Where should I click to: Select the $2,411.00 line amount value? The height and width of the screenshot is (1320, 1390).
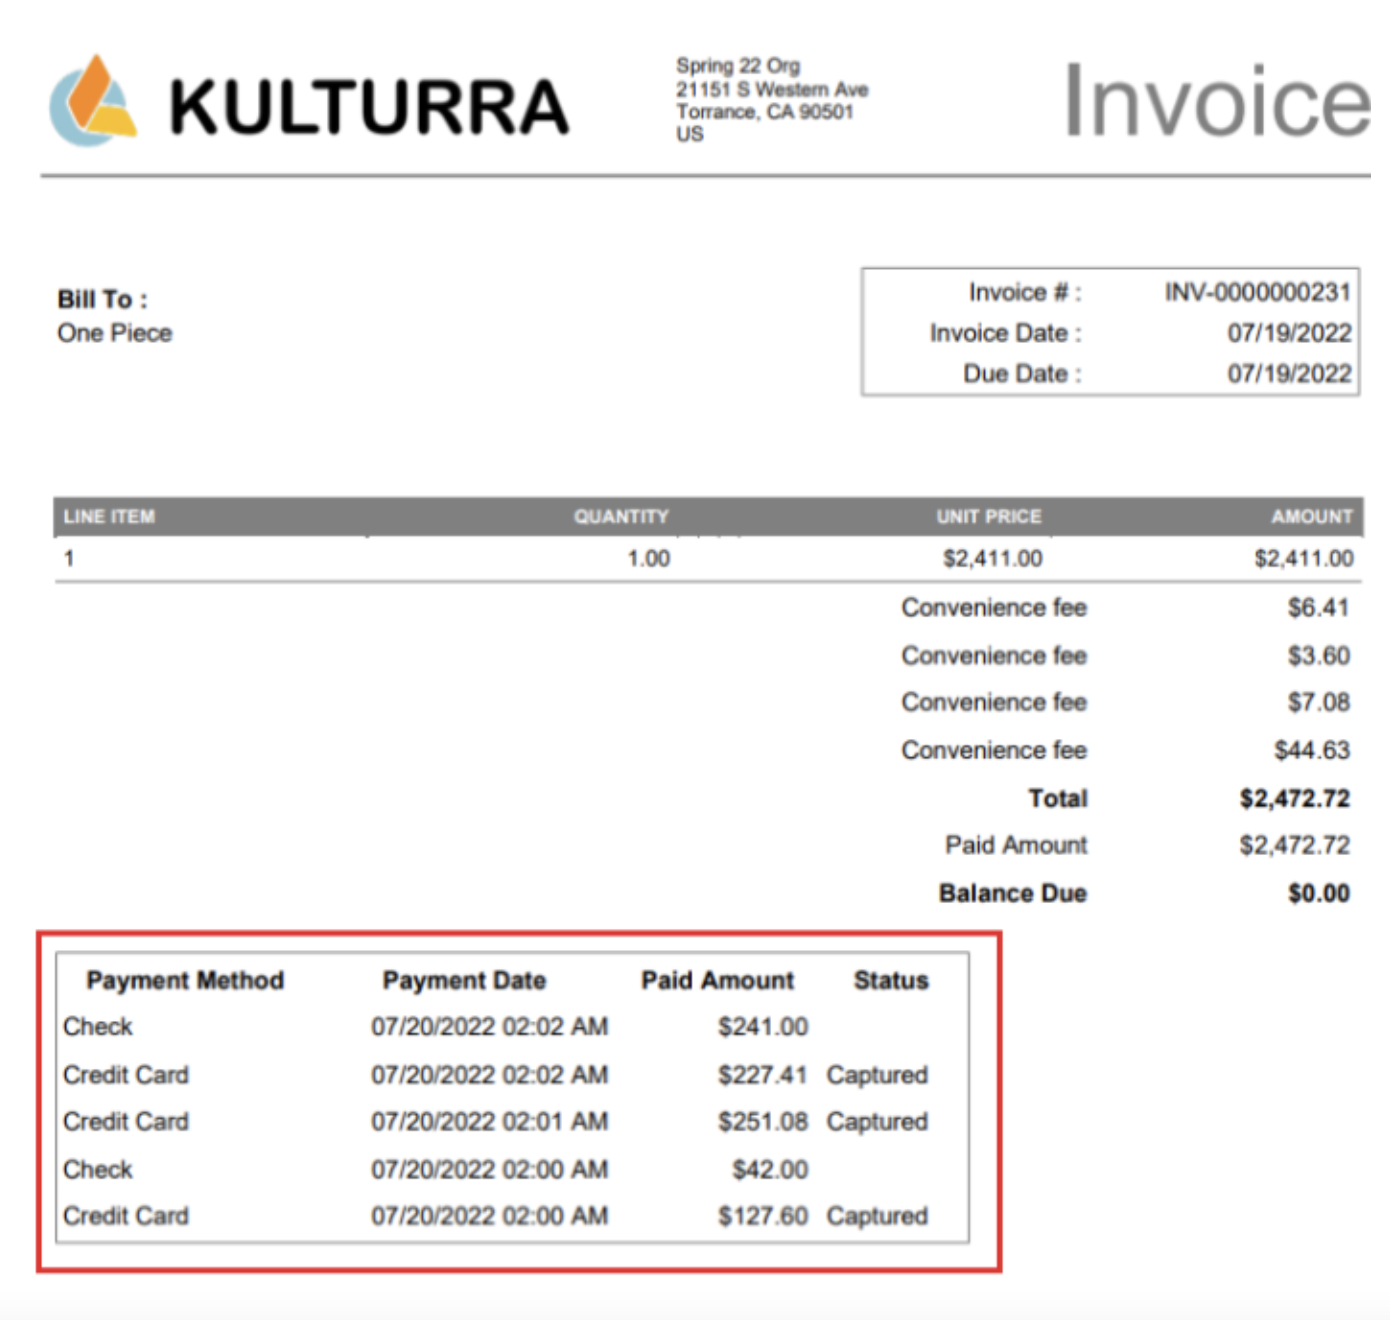point(1304,559)
